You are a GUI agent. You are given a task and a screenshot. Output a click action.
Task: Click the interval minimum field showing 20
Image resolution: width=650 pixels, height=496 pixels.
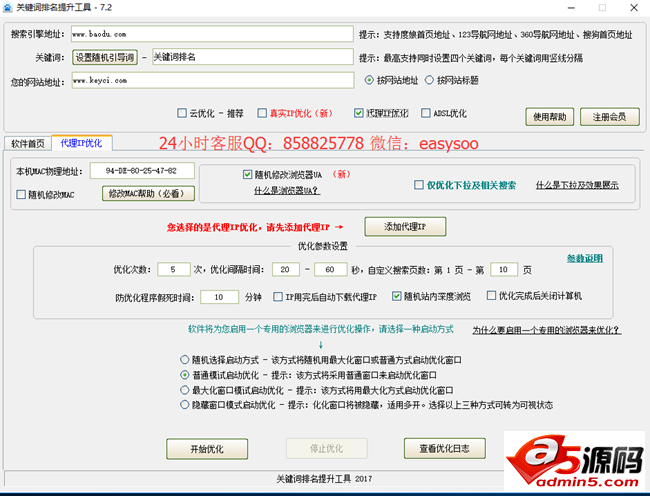click(286, 270)
